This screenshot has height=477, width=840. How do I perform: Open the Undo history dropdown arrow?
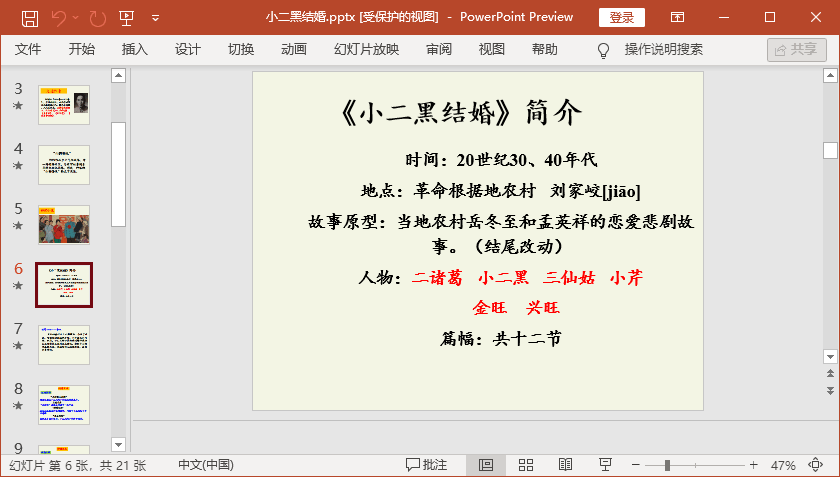76,18
